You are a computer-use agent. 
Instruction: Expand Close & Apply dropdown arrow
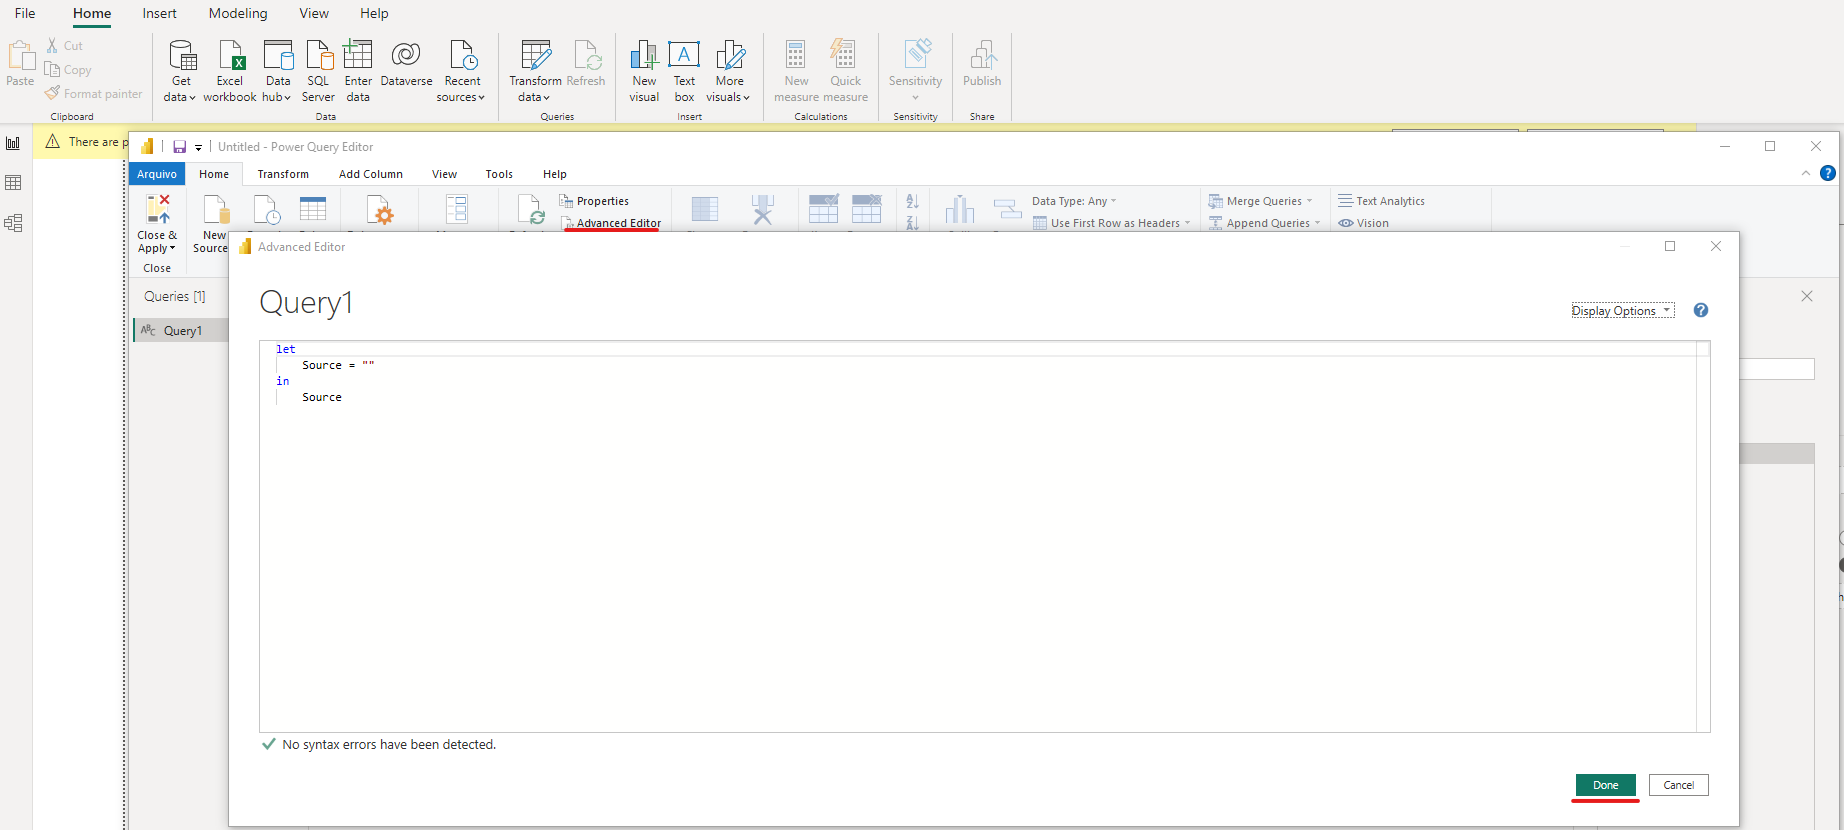tap(173, 249)
